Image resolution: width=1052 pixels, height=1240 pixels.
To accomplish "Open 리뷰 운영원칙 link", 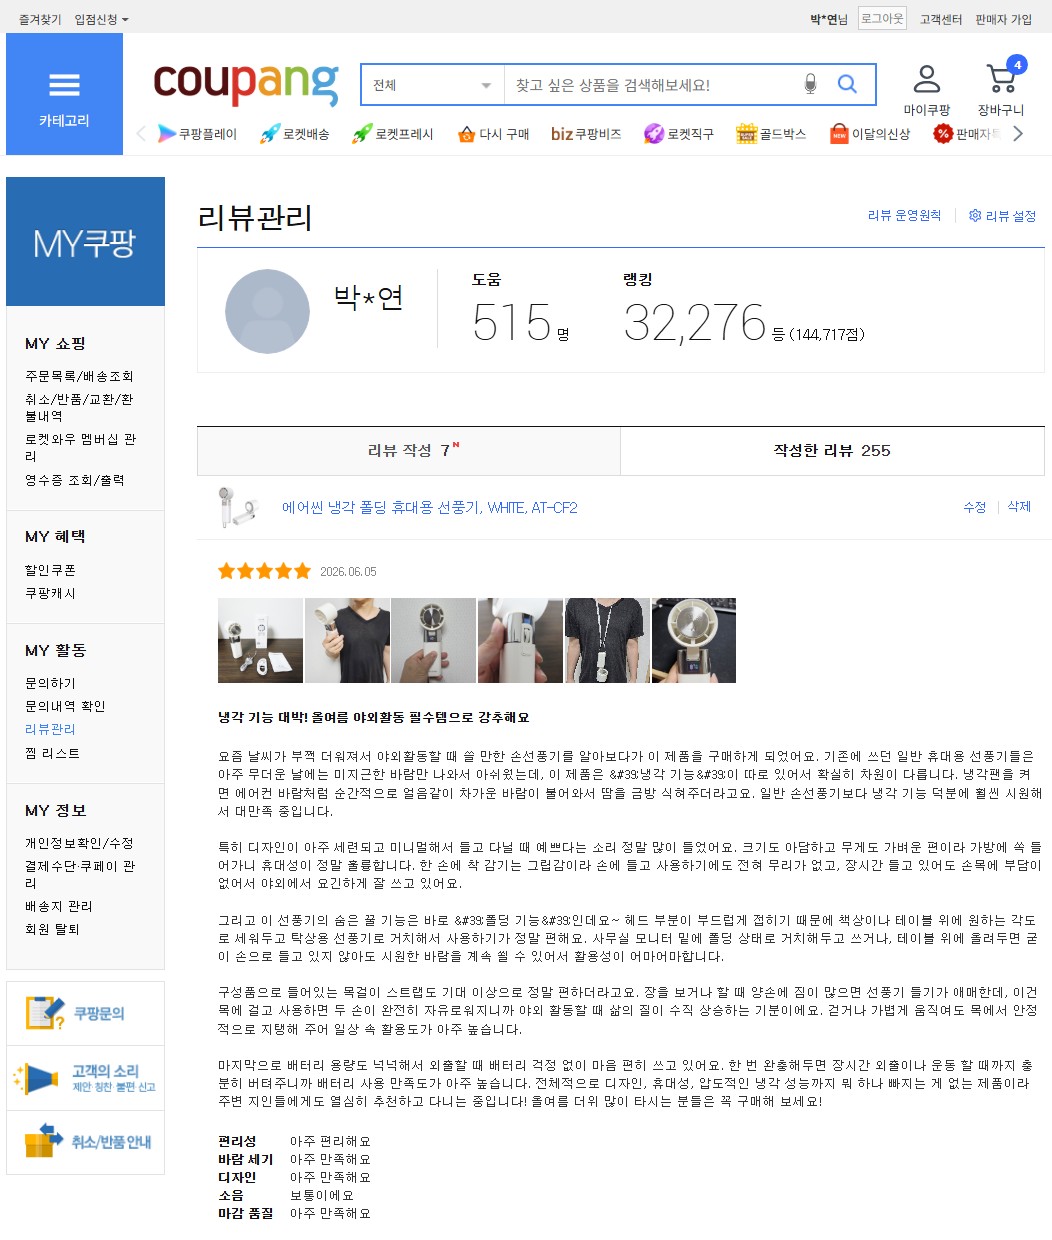I will tap(904, 216).
